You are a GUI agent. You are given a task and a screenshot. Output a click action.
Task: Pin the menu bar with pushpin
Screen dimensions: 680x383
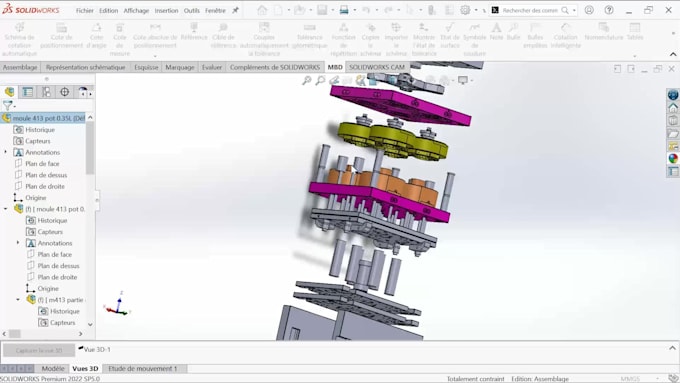pos(235,10)
